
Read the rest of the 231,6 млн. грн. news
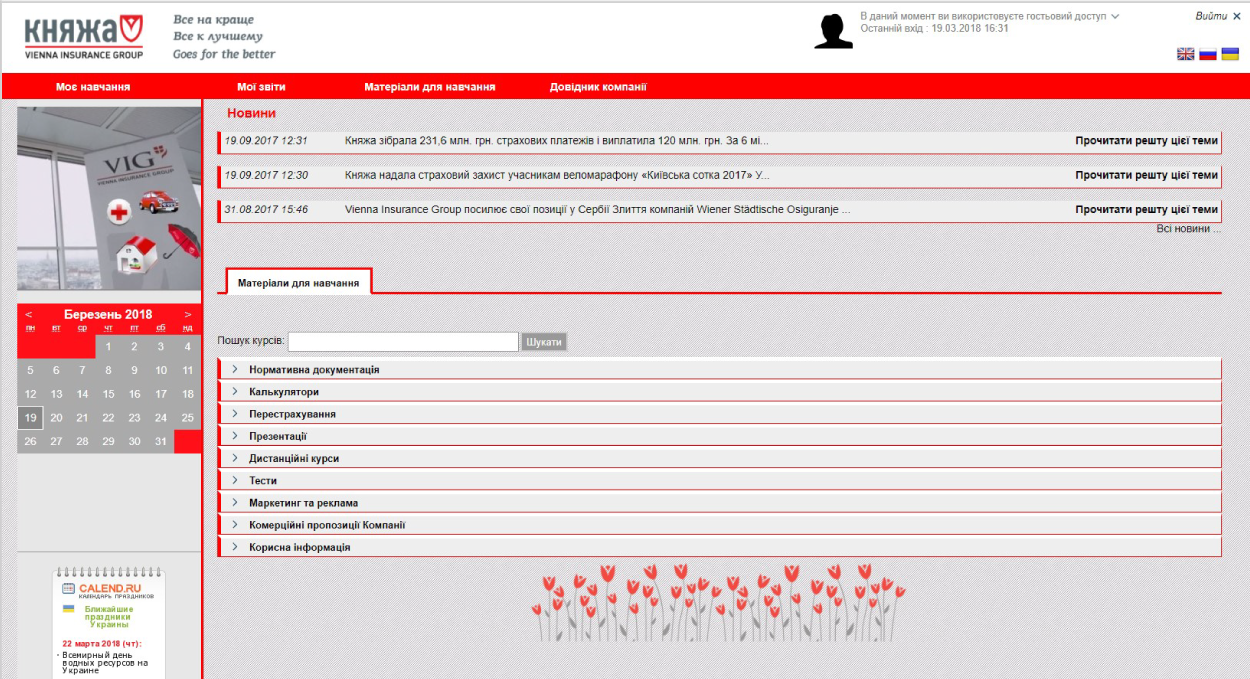tap(1147, 141)
